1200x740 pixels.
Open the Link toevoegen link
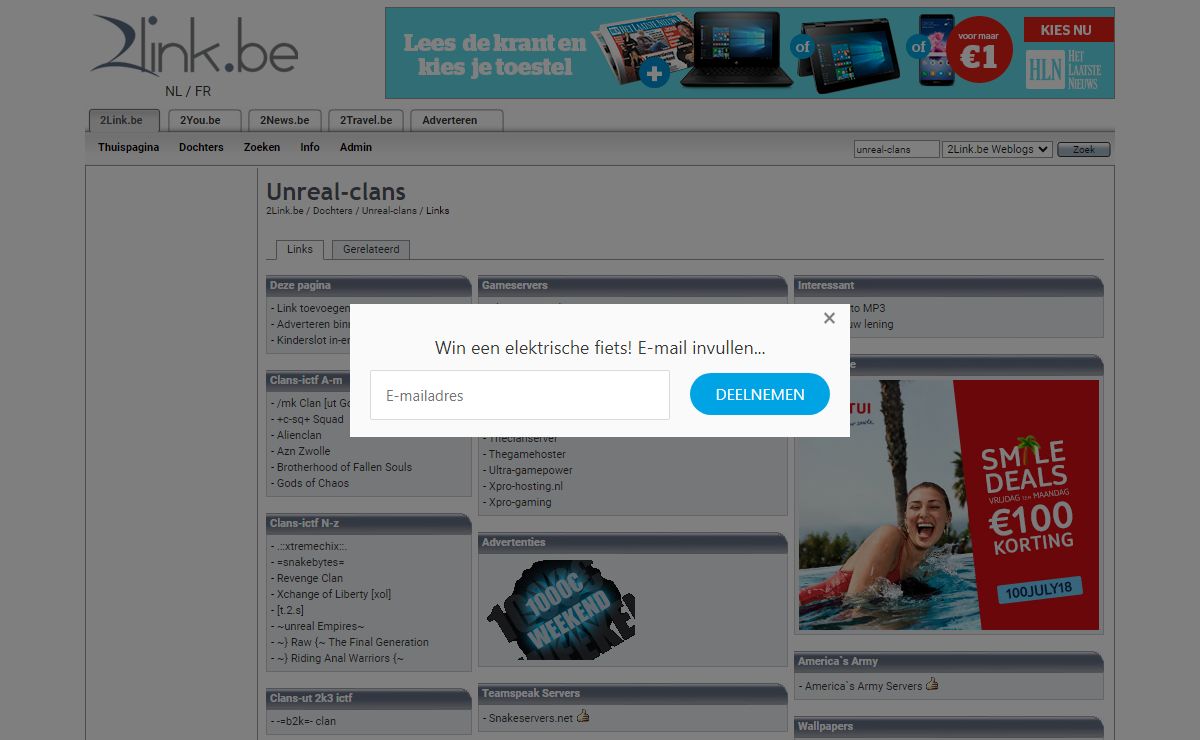click(x=314, y=308)
